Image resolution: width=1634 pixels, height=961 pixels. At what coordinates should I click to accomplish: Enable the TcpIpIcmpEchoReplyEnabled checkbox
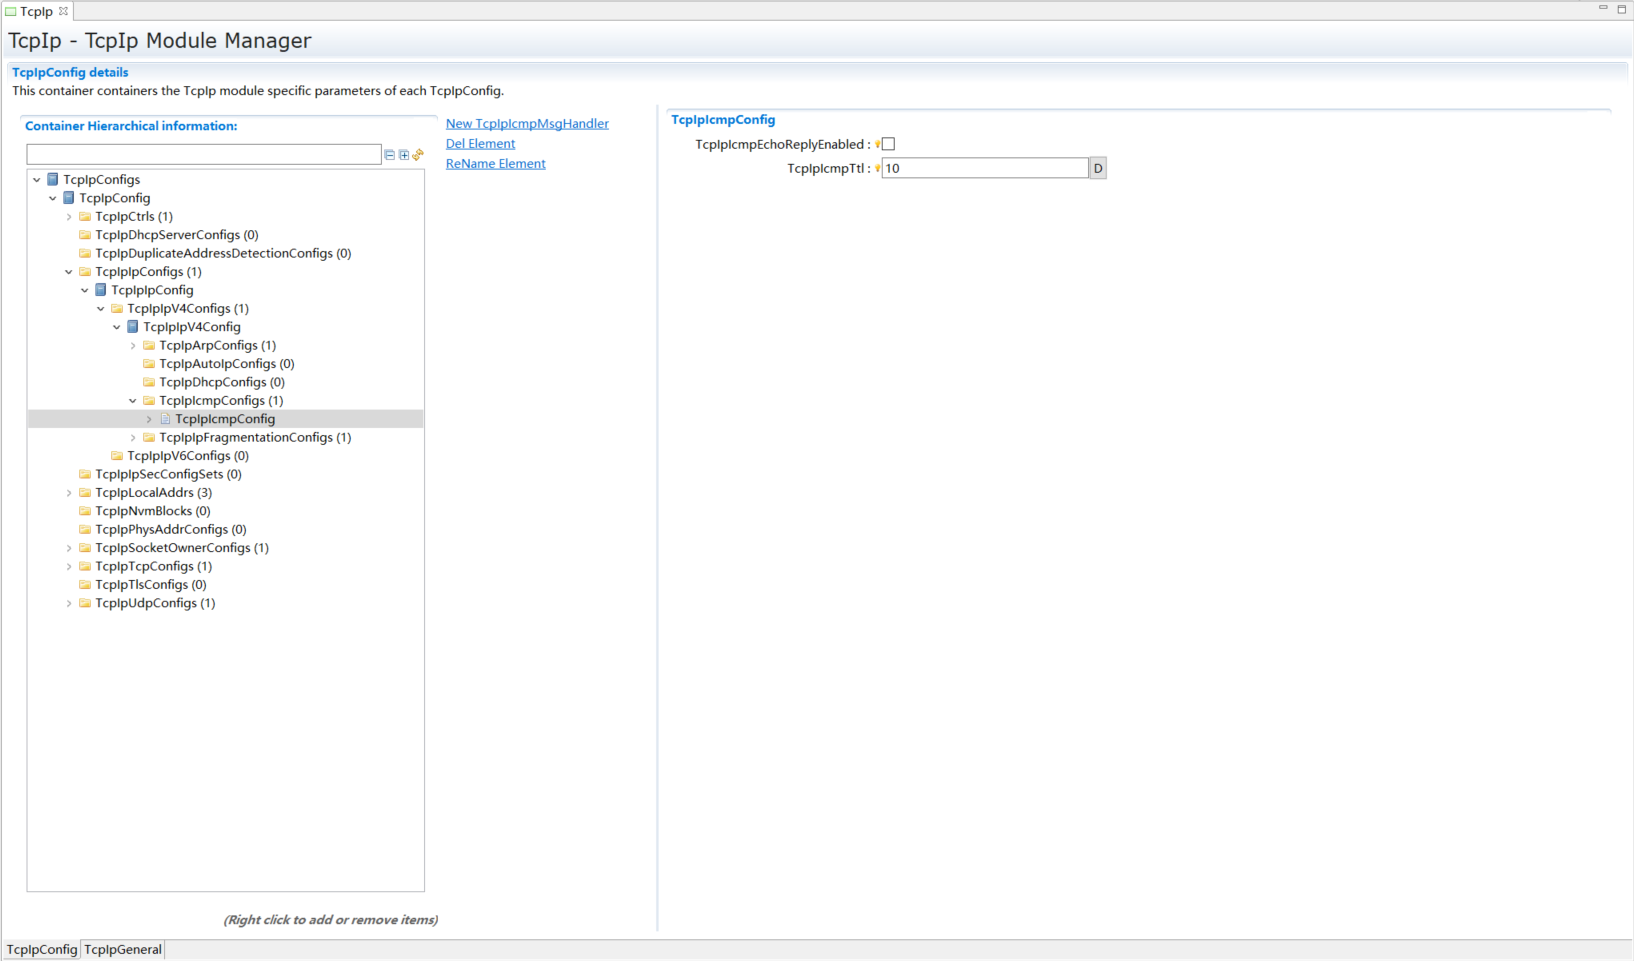pos(888,144)
